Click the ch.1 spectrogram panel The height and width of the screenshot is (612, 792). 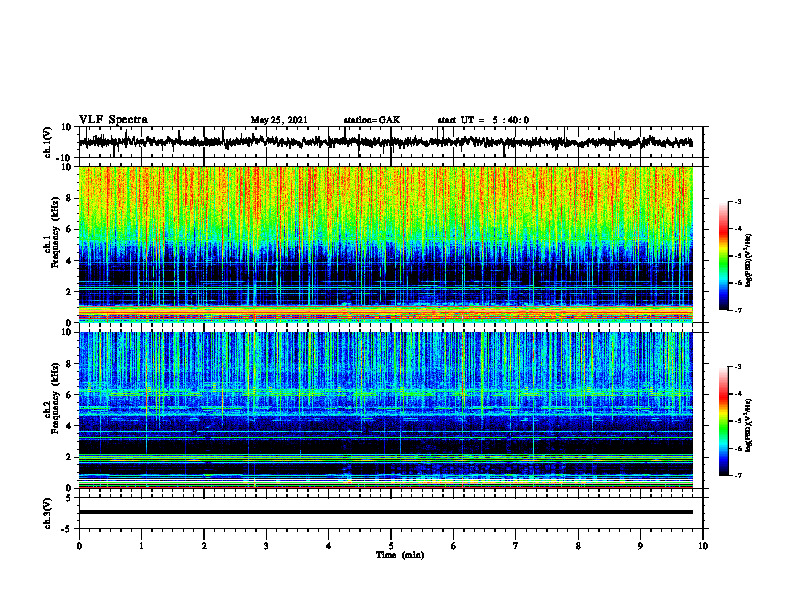pos(385,244)
